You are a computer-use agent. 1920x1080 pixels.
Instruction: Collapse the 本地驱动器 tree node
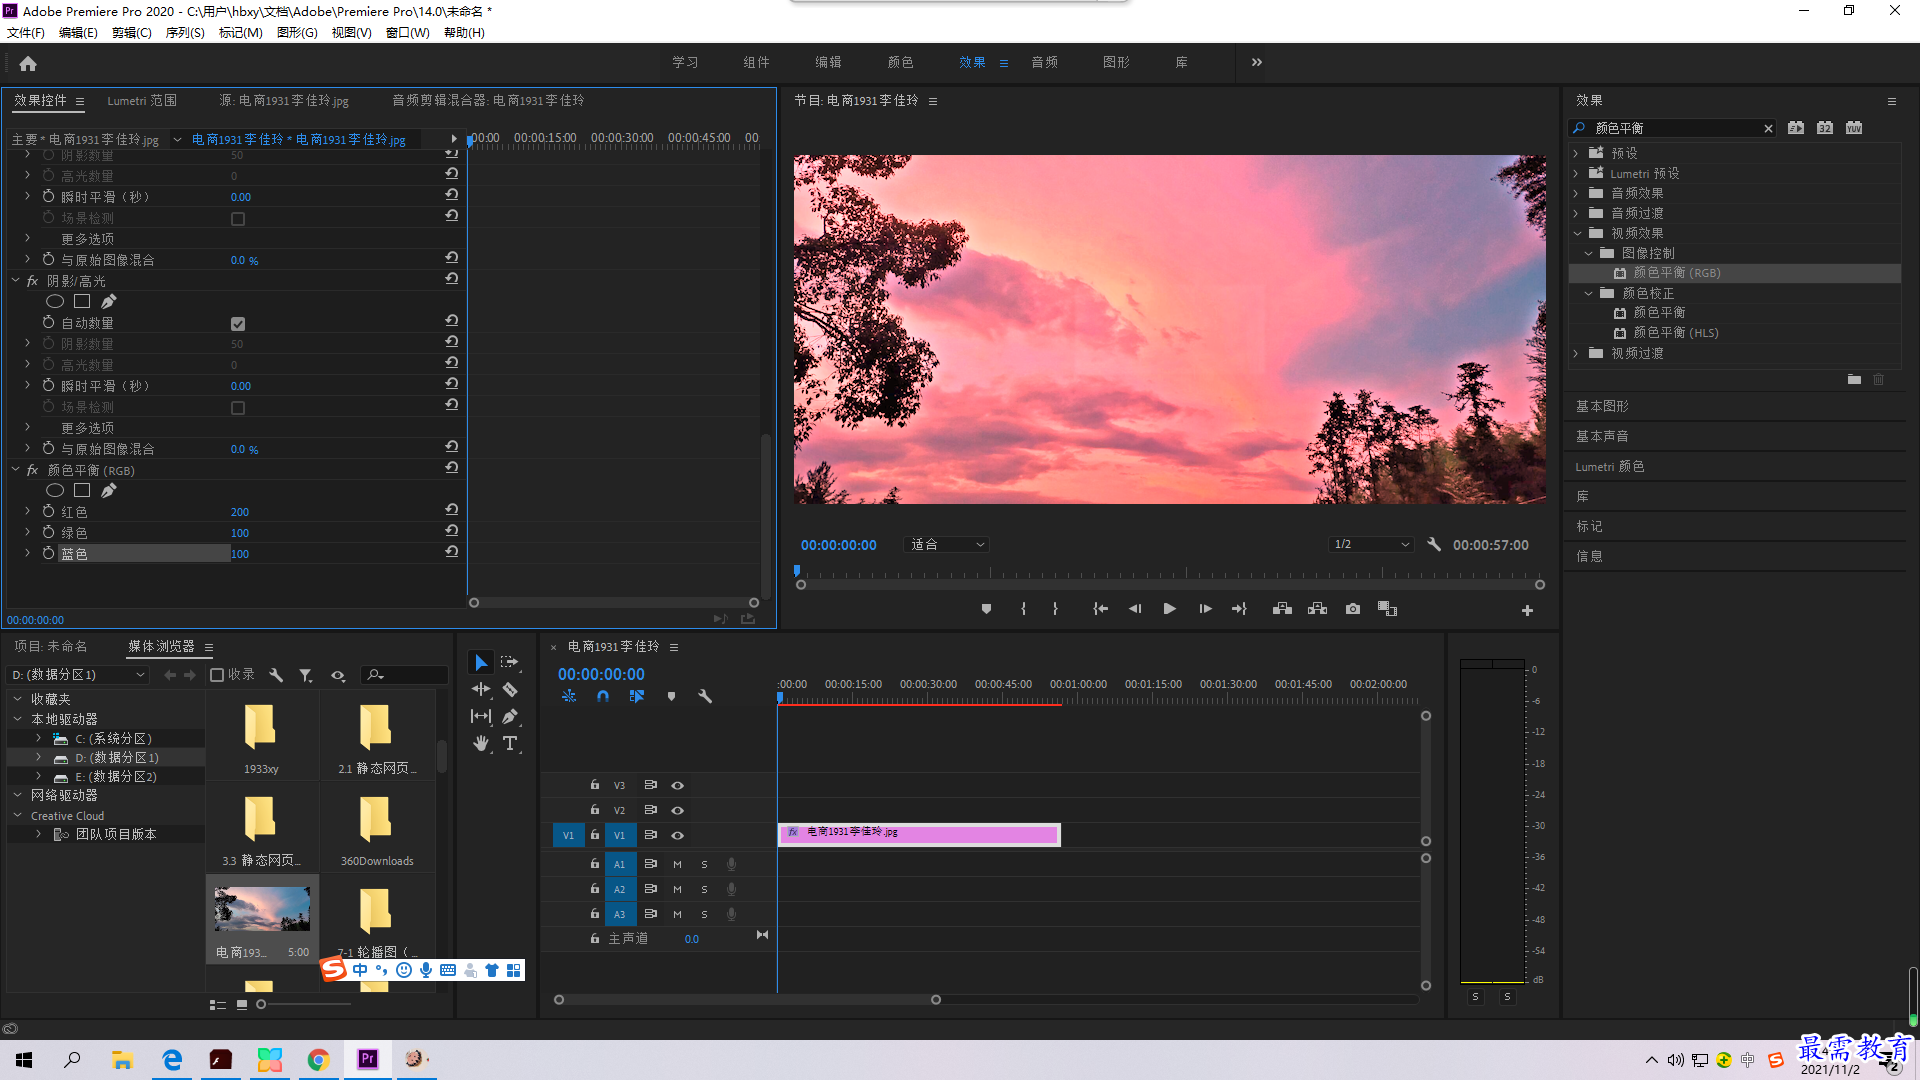click(x=17, y=718)
